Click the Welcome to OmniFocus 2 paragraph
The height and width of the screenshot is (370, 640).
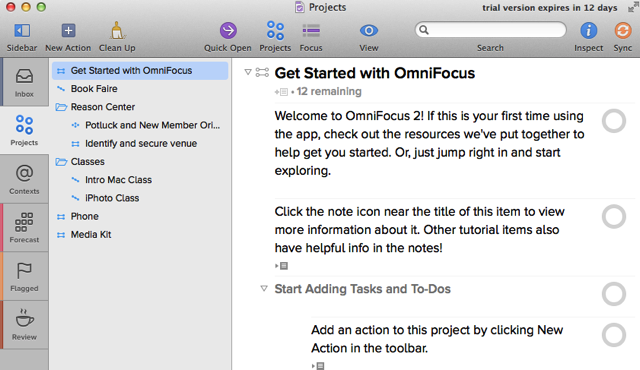click(429, 143)
